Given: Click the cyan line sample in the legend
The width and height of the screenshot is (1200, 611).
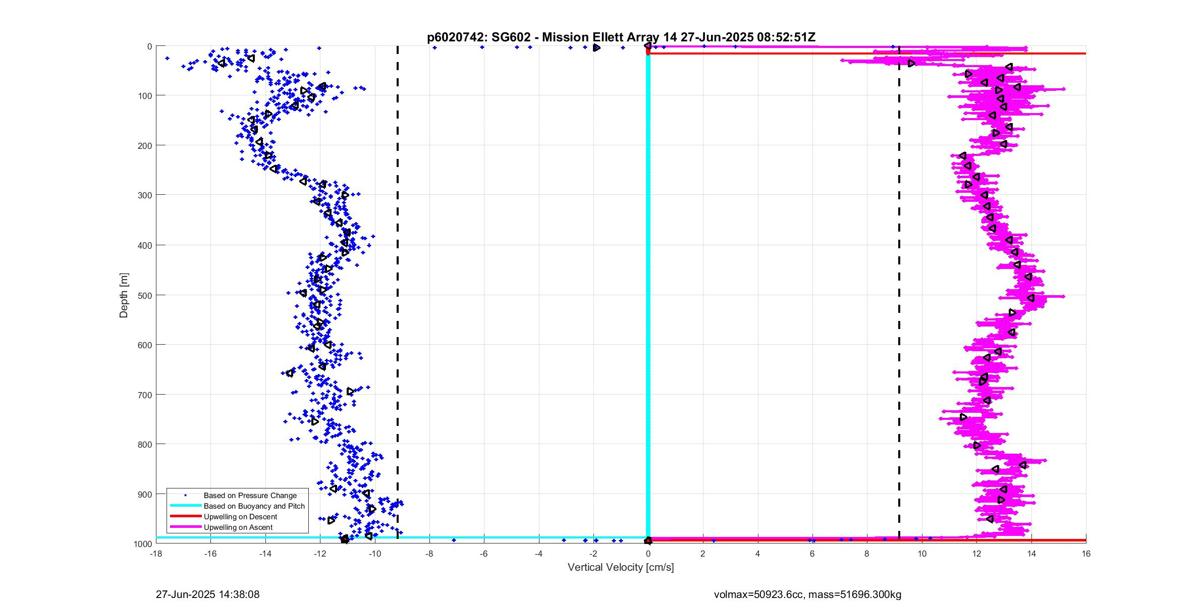Looking at the screenshot, I should coord(184,506).
